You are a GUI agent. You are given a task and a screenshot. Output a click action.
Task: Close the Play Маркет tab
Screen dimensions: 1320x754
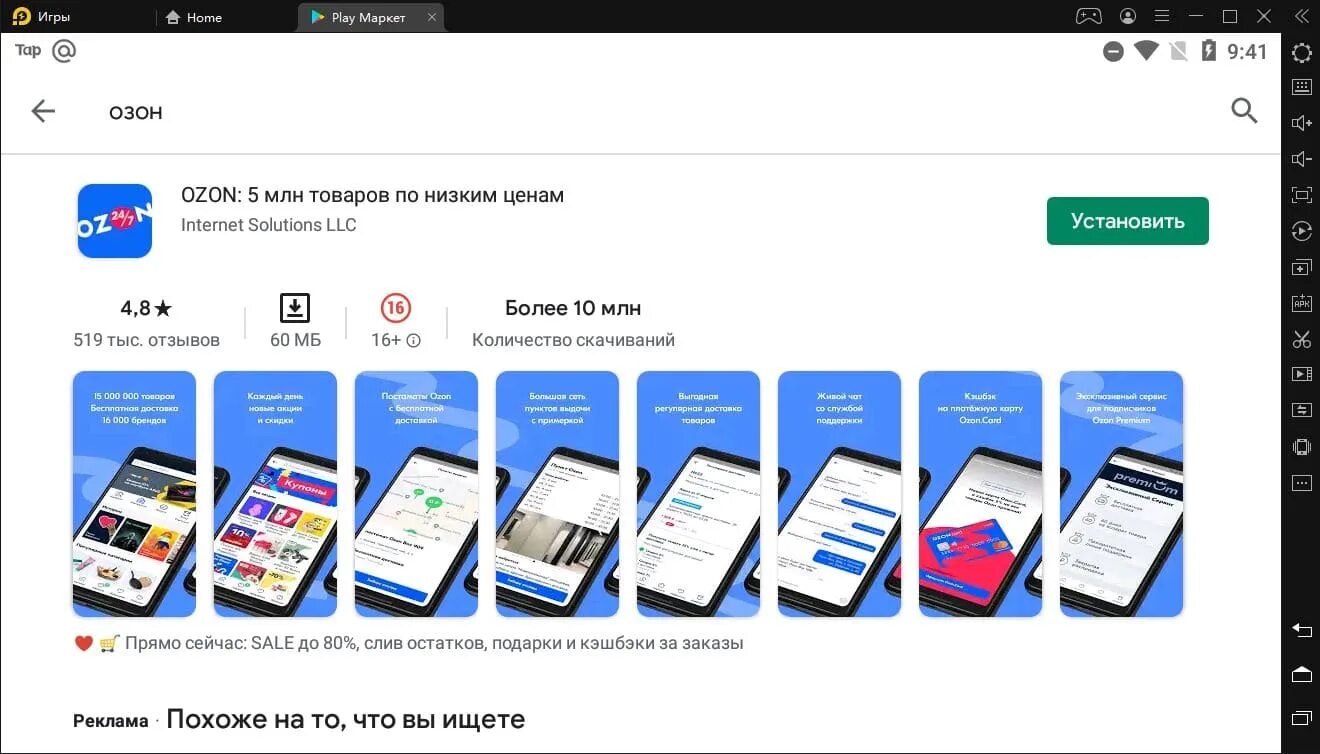431,17
